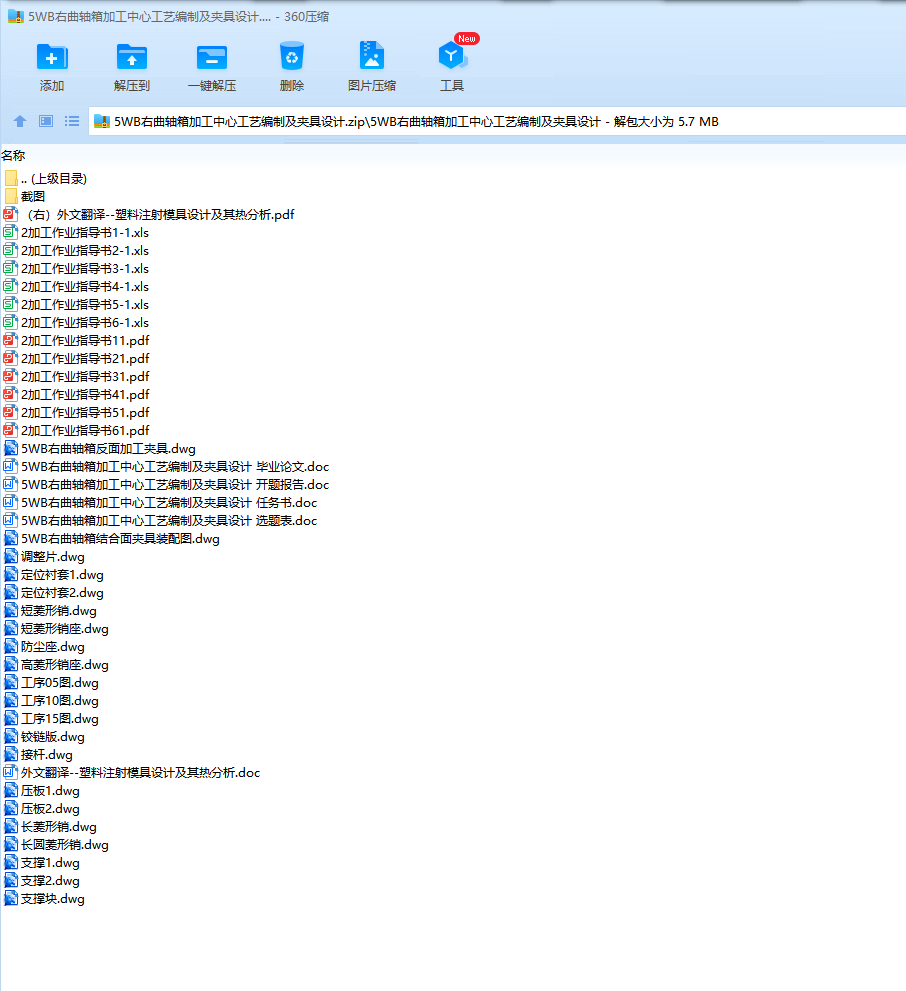The width and height of the screenshot is (906, 991).
Task: Select 防尘座.dwg
Action: tap(44, 647)
